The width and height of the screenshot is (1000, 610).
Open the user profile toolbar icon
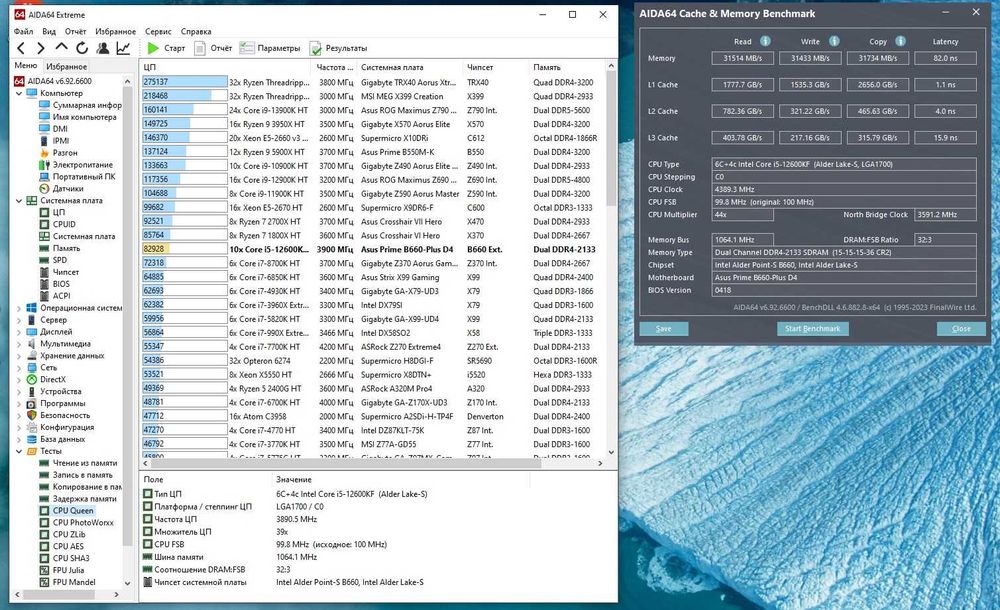(102, 48)
